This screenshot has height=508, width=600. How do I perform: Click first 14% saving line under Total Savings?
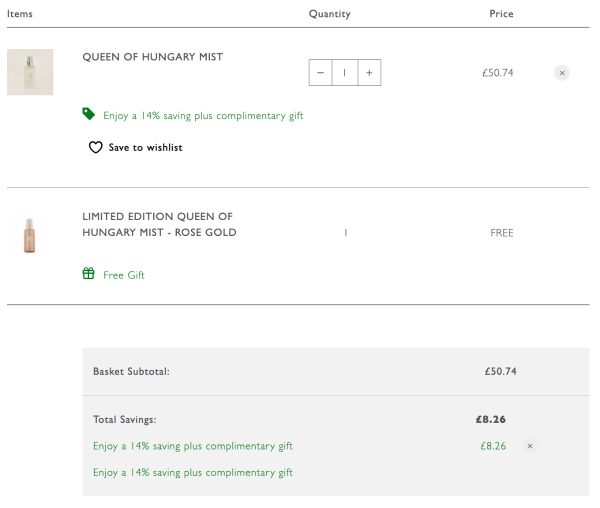pyautogui.click(x=193, y=446)
